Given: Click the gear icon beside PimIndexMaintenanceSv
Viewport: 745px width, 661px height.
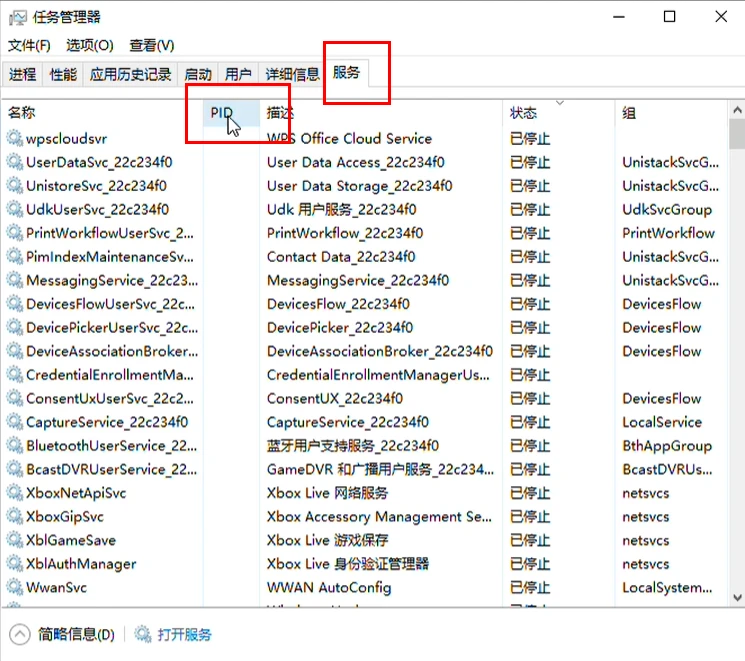Looking at the screenshot, I should tap(14, 257).
